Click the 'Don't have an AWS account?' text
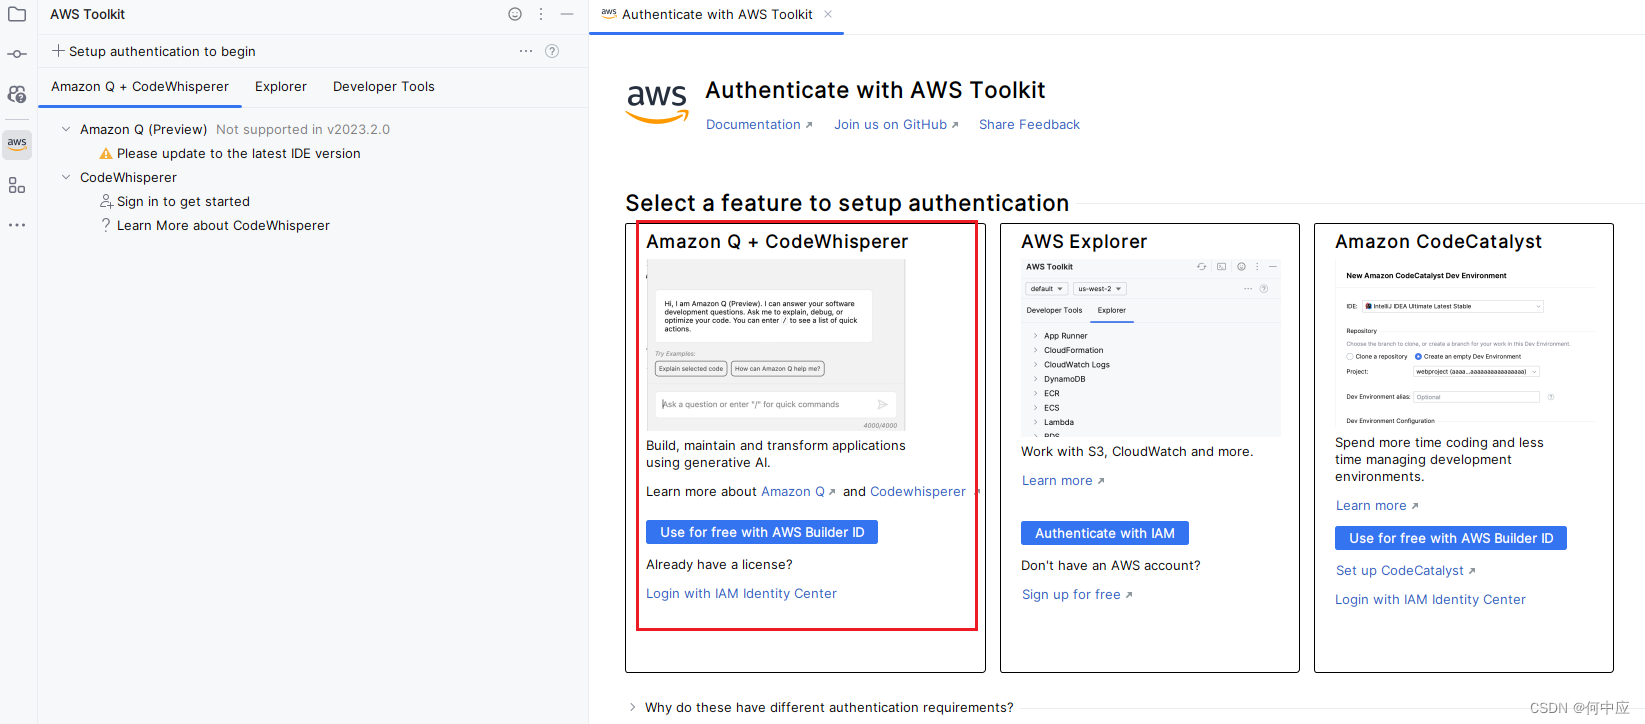Viewport: 1645px width, 724px height. 1111,566
